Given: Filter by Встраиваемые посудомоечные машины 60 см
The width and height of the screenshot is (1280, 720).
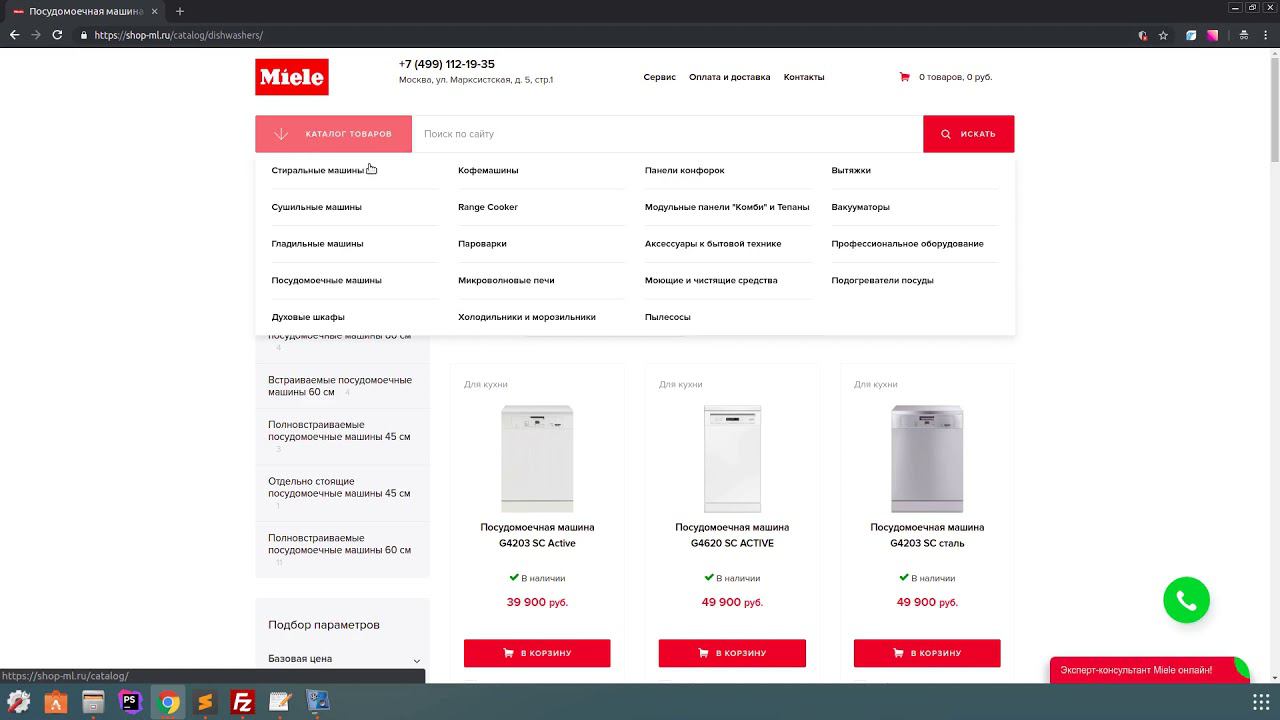Looking at the screenshot, I should click(340, 386).
